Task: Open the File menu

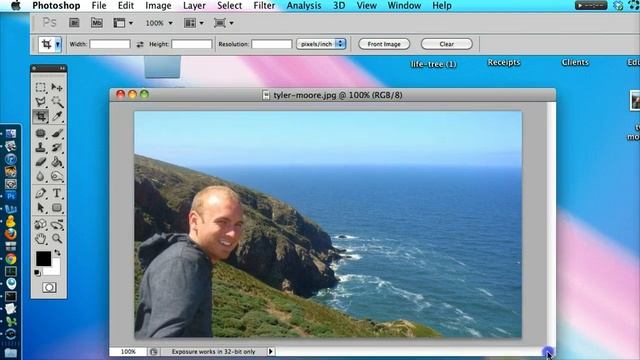Action: pyautogui.click(x=99, y=6)
